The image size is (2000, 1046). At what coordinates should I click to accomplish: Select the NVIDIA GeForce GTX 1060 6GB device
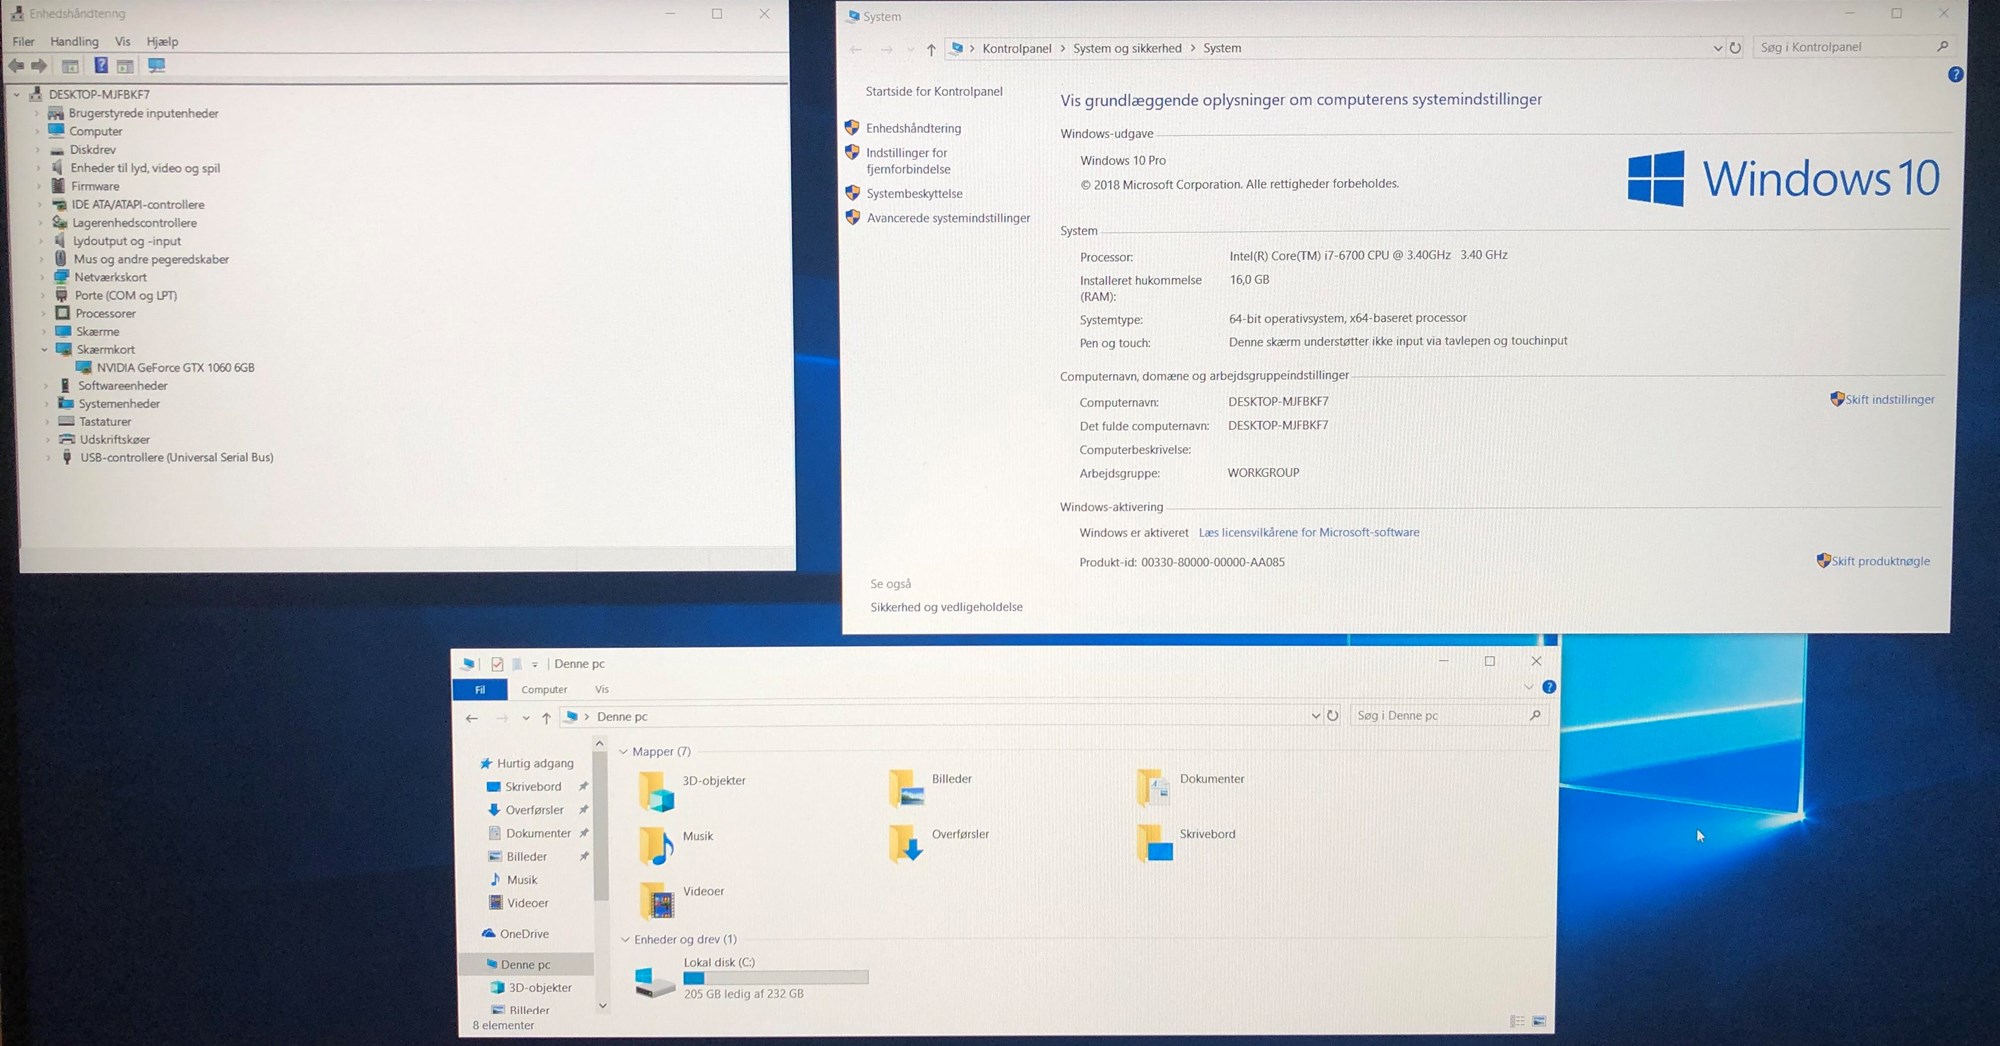point(175,367)
